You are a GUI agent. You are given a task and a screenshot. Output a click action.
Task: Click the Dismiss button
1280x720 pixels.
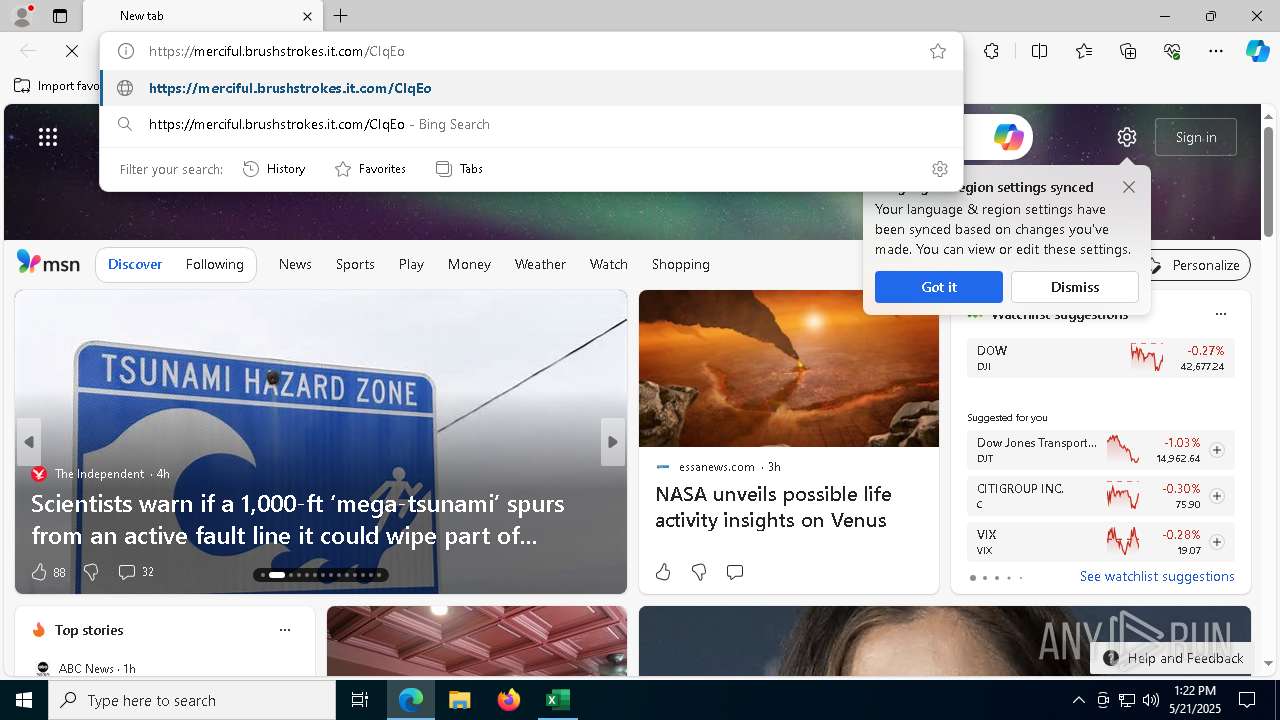coord(1075,287)
